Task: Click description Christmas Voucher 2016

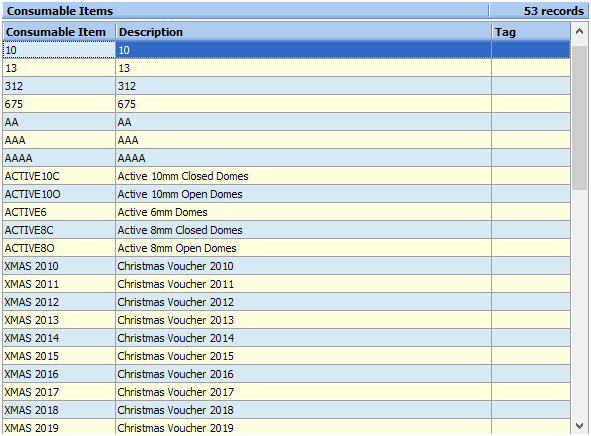Action: tap(303, 374)
